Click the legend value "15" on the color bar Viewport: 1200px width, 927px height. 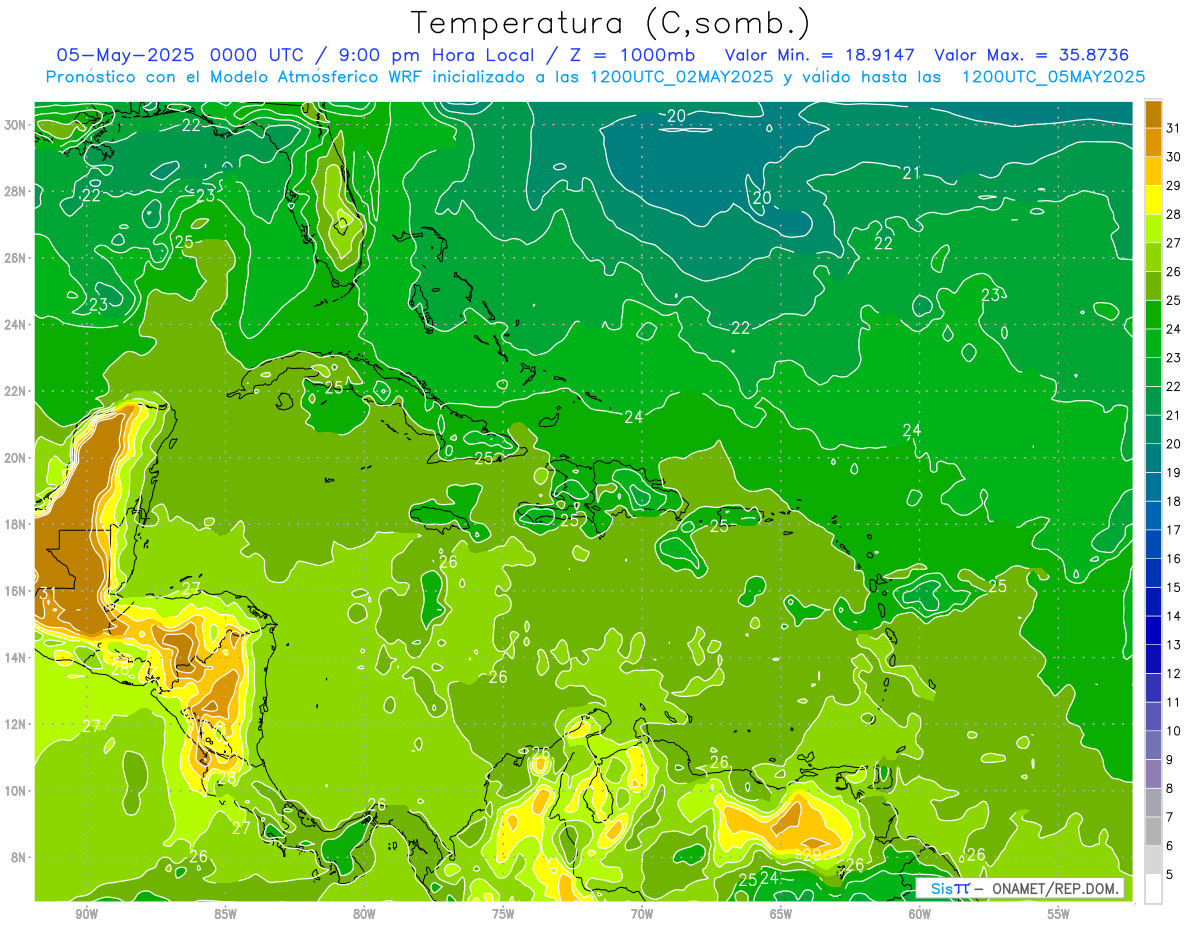1174,587
